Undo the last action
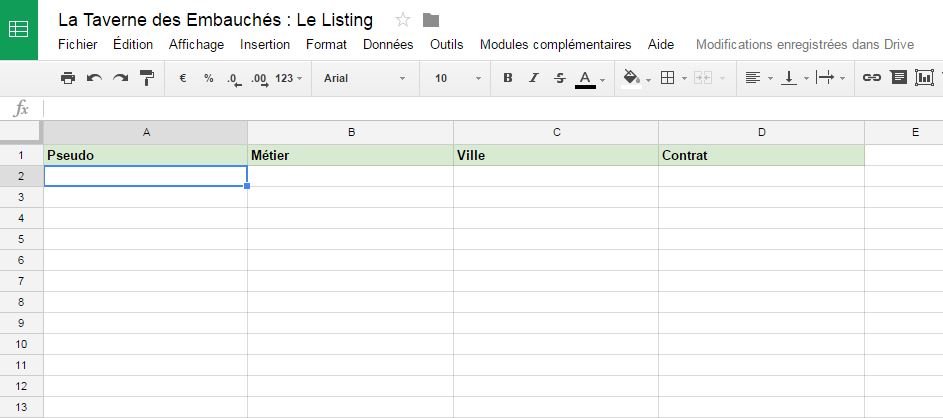The width and height of the screenshot is (943, 418). tap(94, 78)
